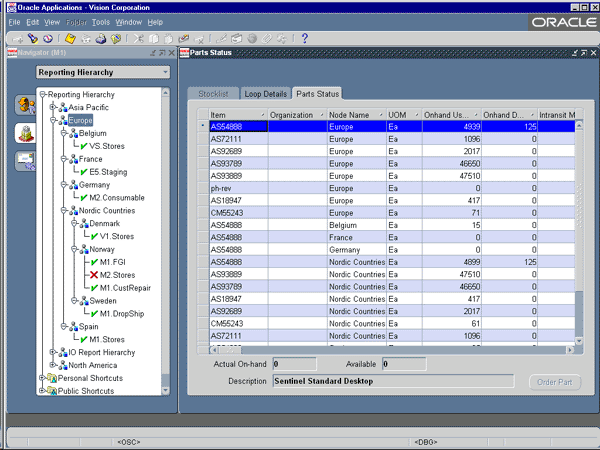
Task: Switch to the Loop Details tab
Action: coord(265,94)
